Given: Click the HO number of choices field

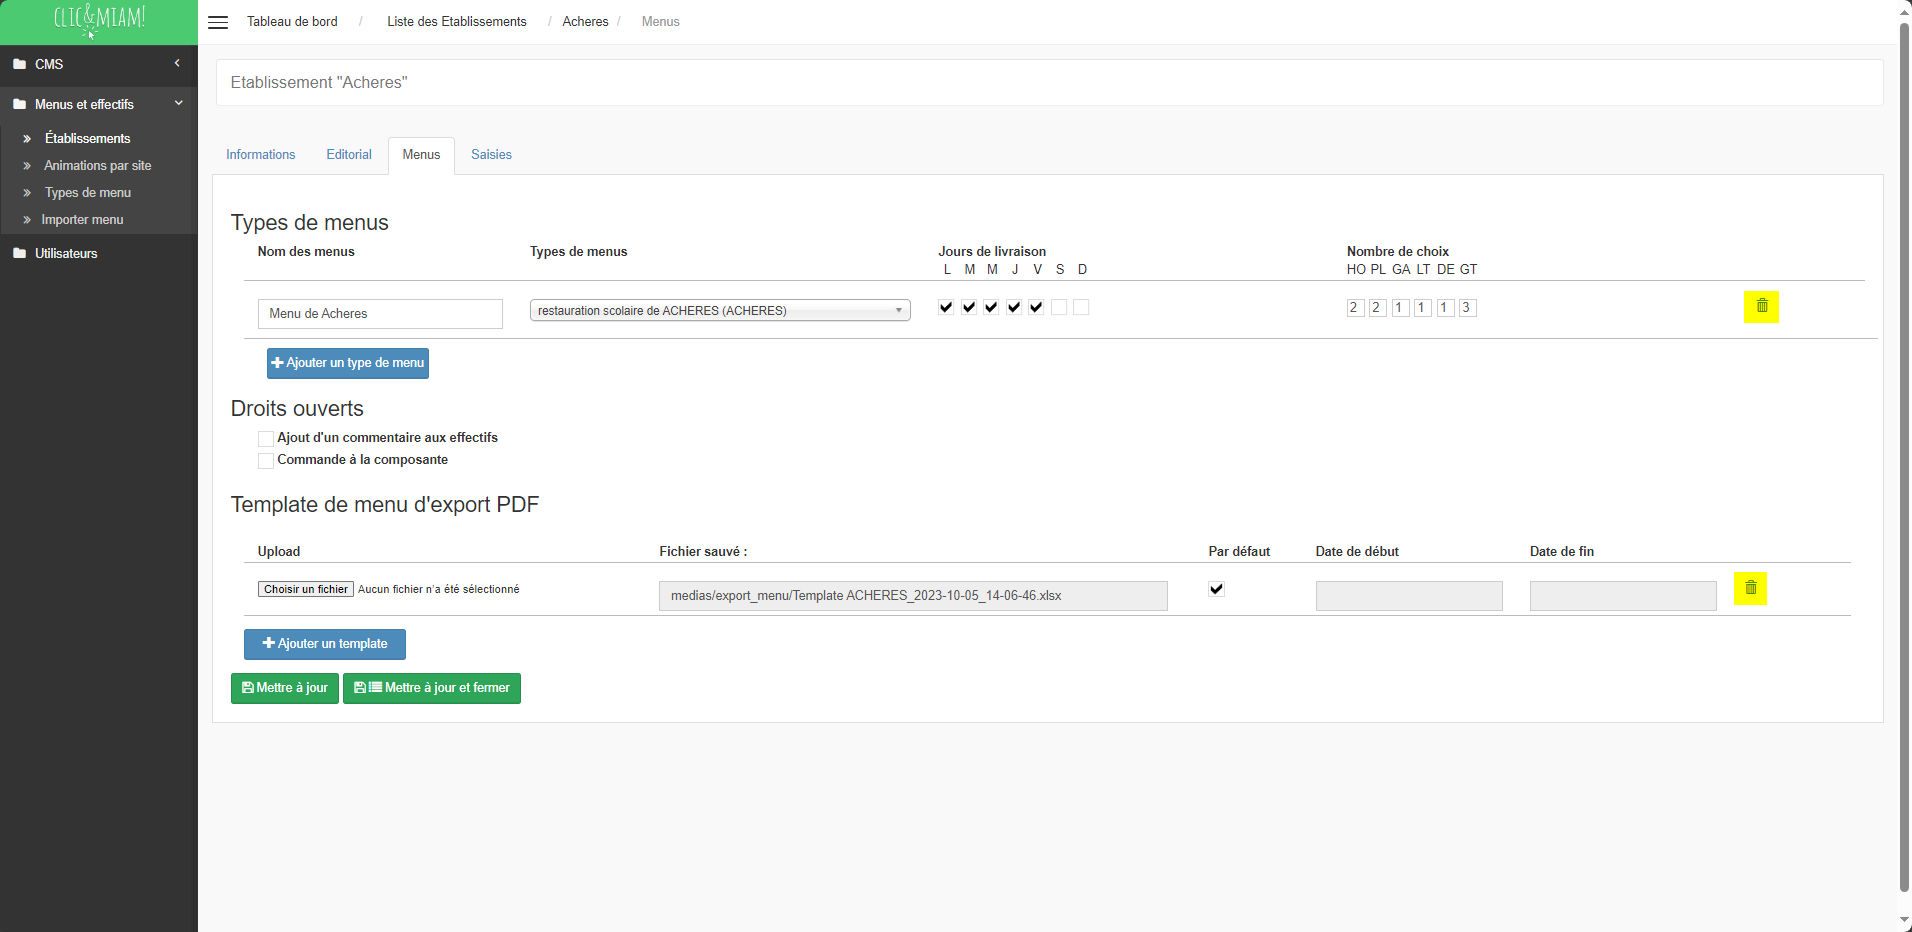Looking at the screenshot, I should pos(1355,308).
